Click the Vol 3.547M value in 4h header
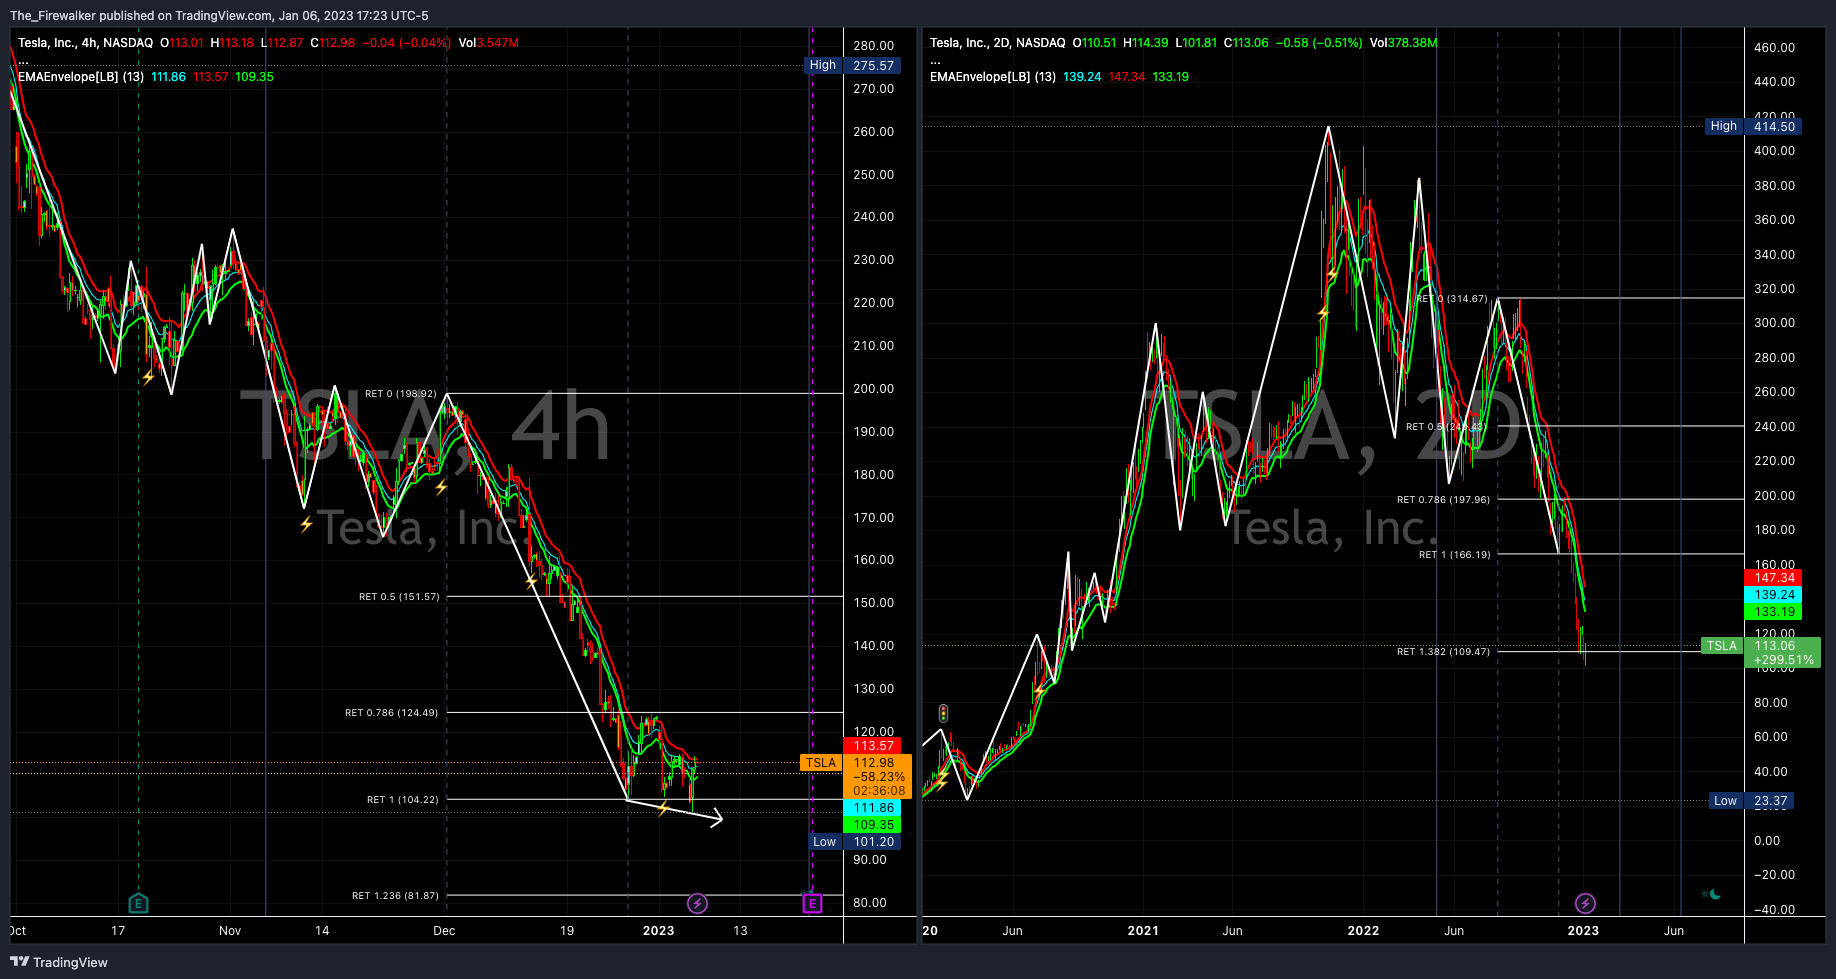1836x979 pixels. (x=488, y=43)
